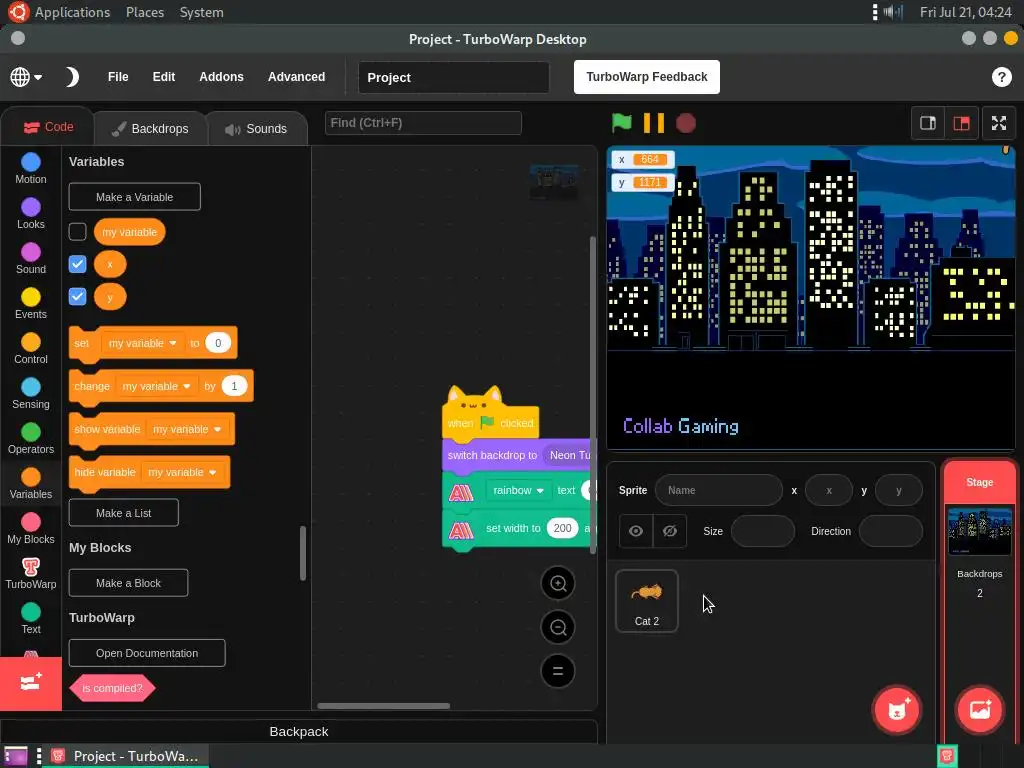
Task: Click Open Documentation button
Action: [x=147, y=652]
